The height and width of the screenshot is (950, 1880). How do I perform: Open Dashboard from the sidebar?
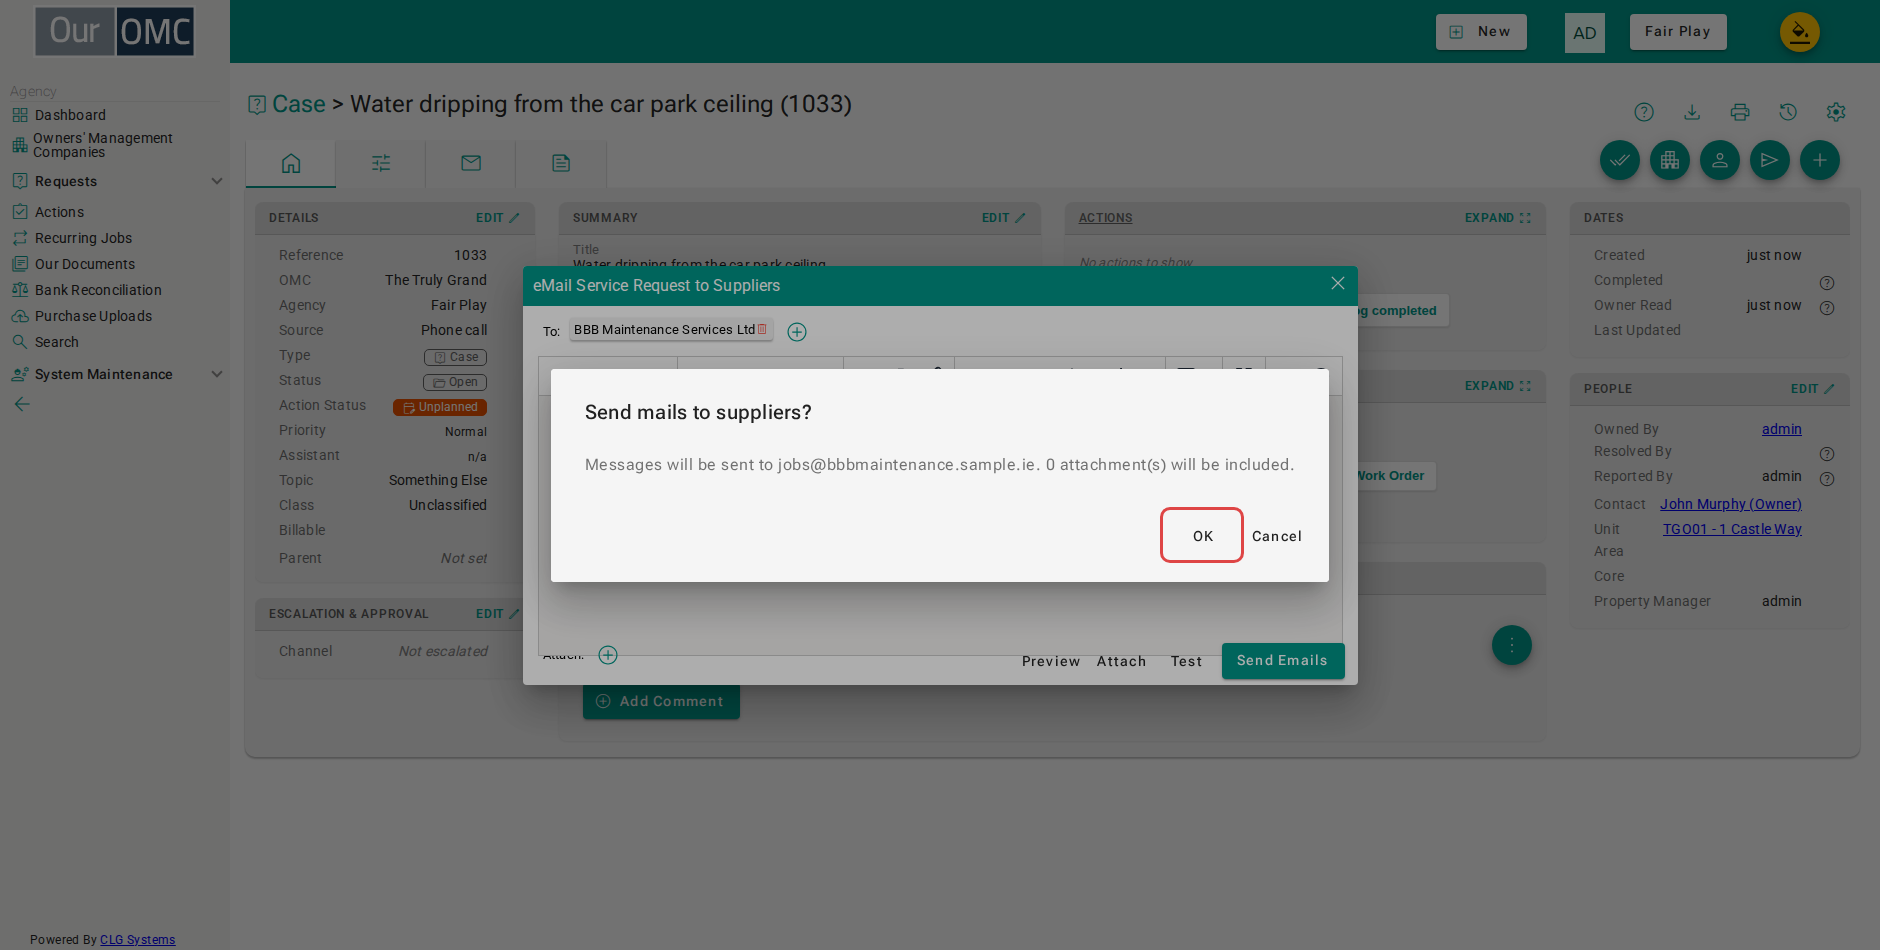pos(70,115)
